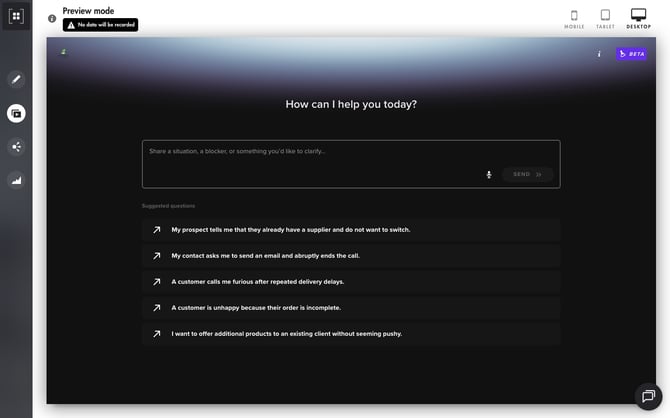Switch preview to Mobile view
Viewport: 670px width, 418px height.
574,19
